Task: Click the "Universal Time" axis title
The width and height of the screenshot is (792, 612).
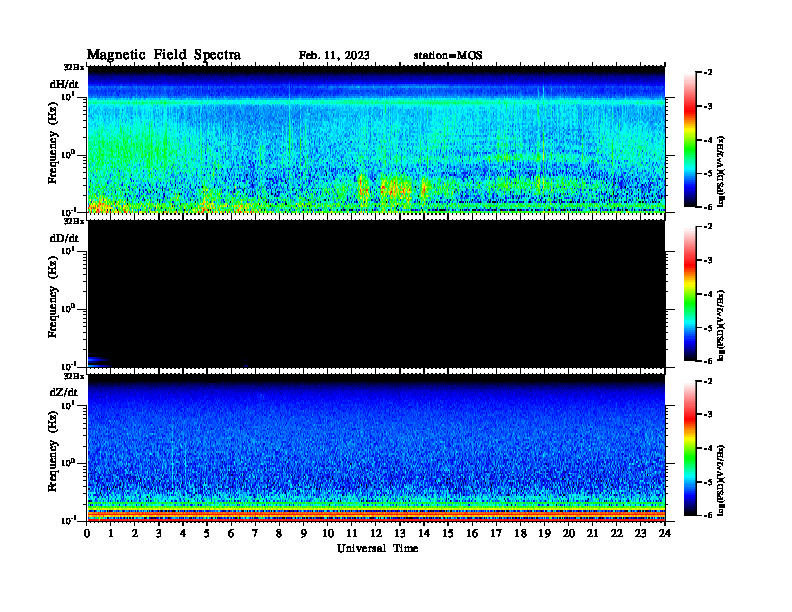Action: click(377, 548)
